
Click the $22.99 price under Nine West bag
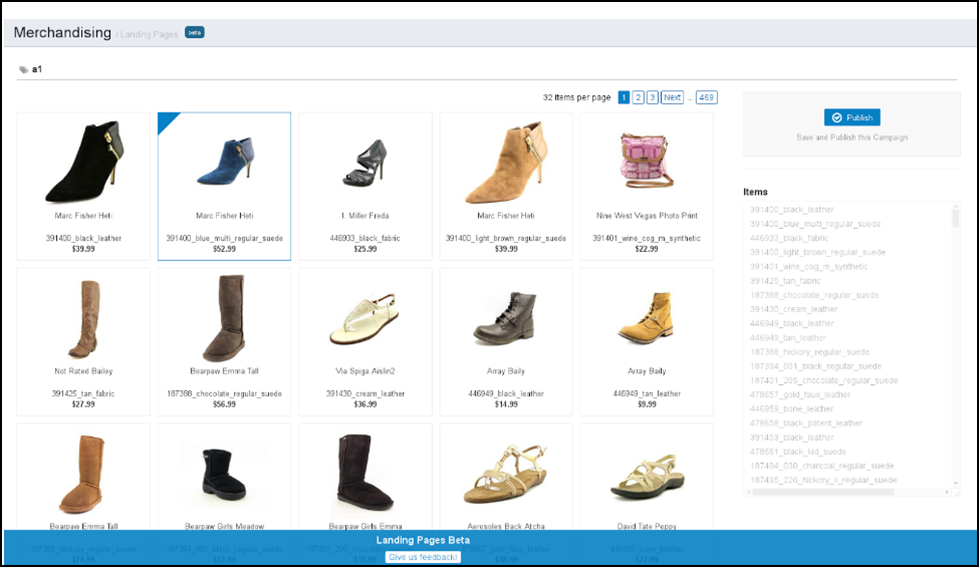click(647, 249)
